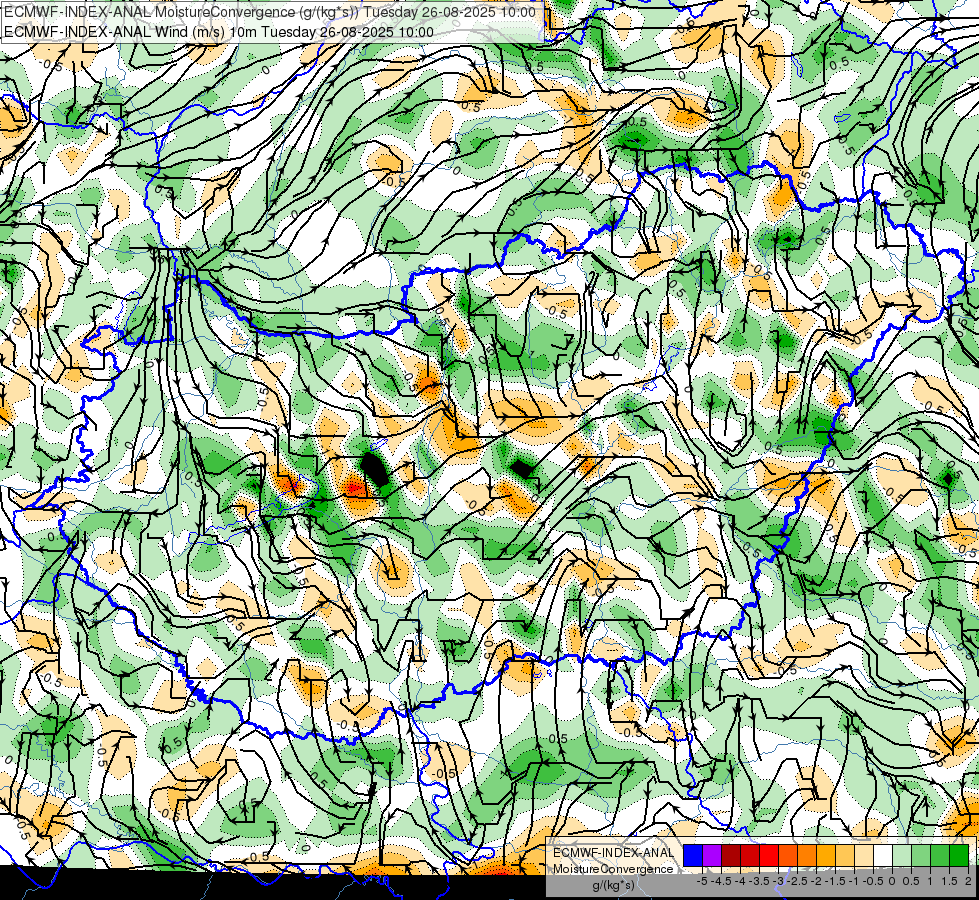Click the 'Wind (m/s) 10m' title line
The image size is (979, 900).
pyautogui.click(x=219, y=31)
